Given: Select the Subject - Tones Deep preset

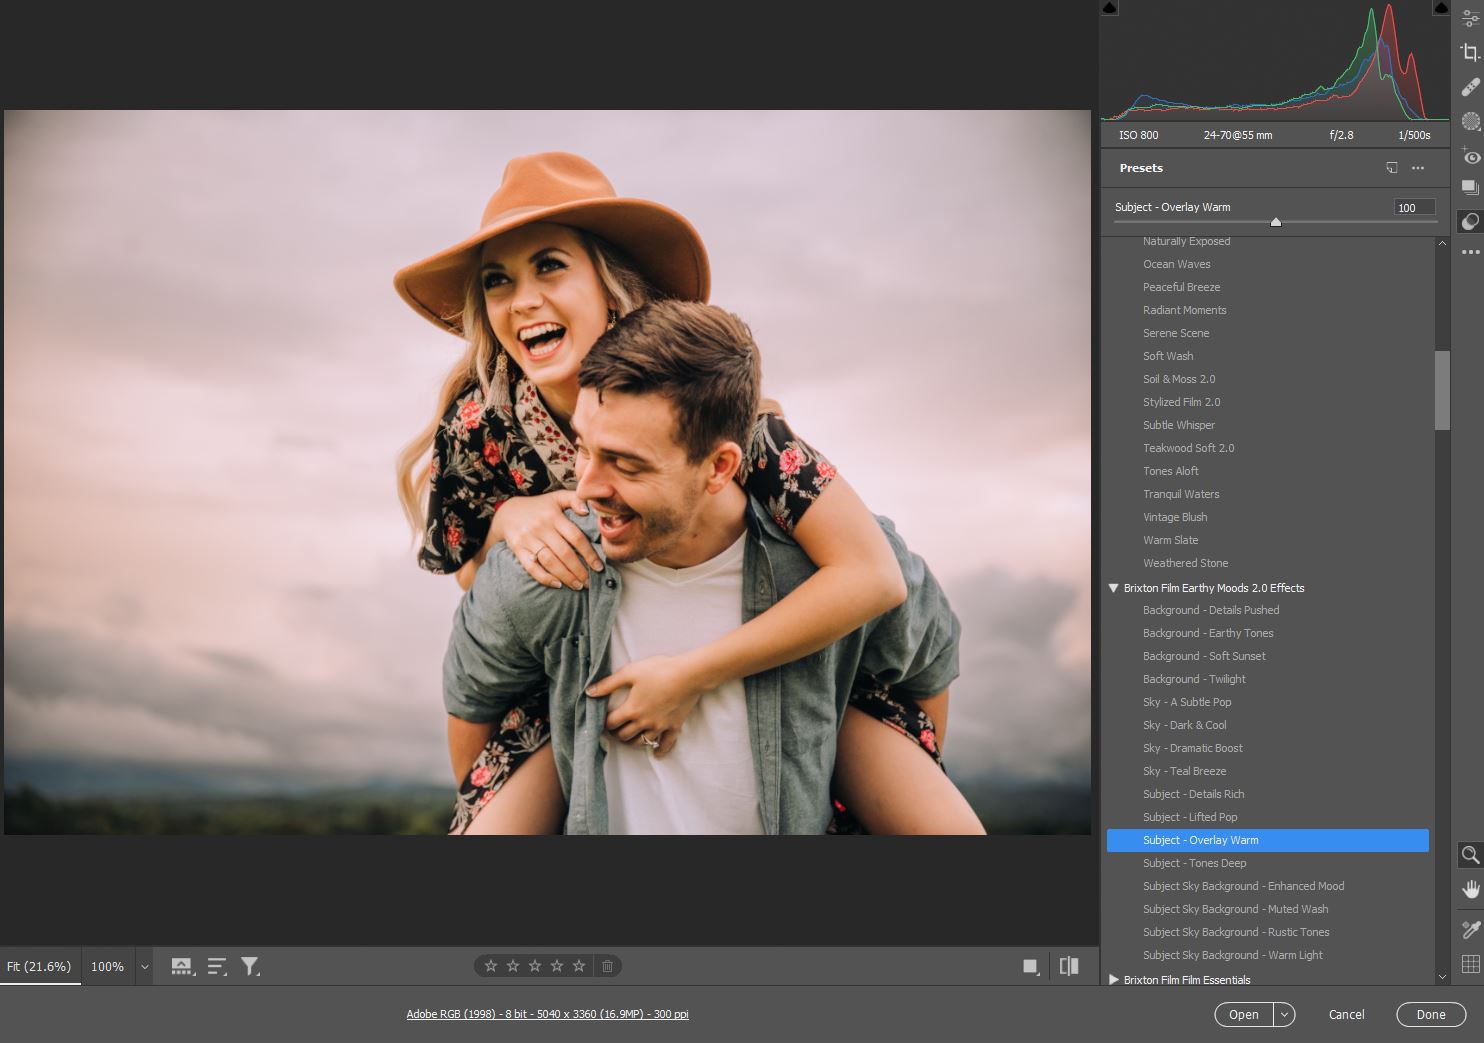Looking at the screenshot, I should click(1194, 863).
